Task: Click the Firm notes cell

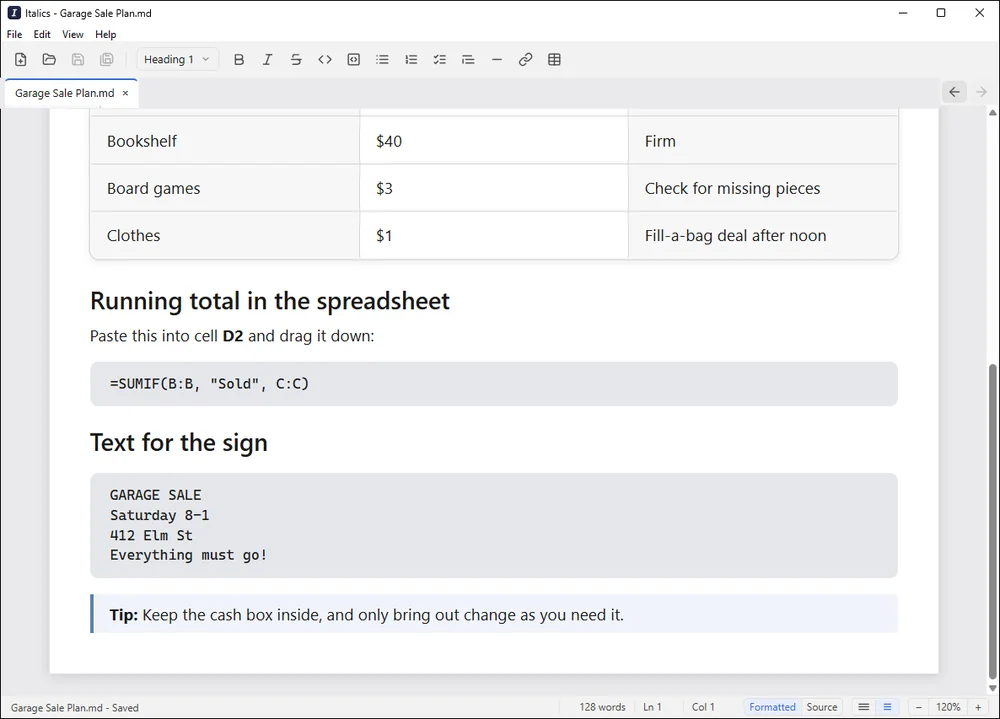Action: pos(763,141)
